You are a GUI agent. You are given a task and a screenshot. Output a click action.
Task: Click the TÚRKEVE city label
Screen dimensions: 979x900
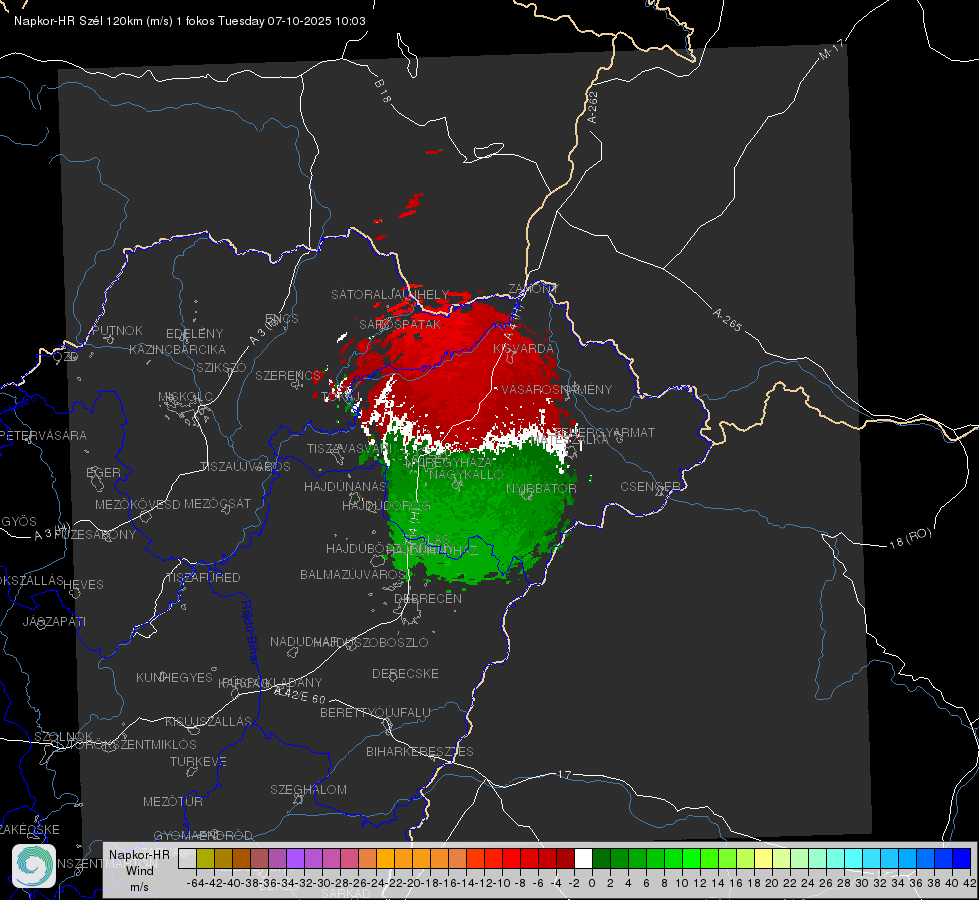[198, 761]
